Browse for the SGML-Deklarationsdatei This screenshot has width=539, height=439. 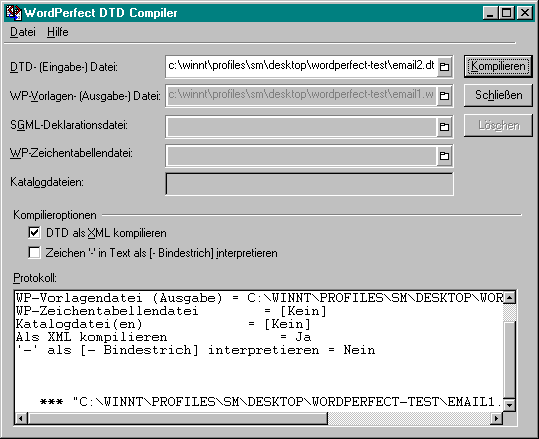(444, 127)
